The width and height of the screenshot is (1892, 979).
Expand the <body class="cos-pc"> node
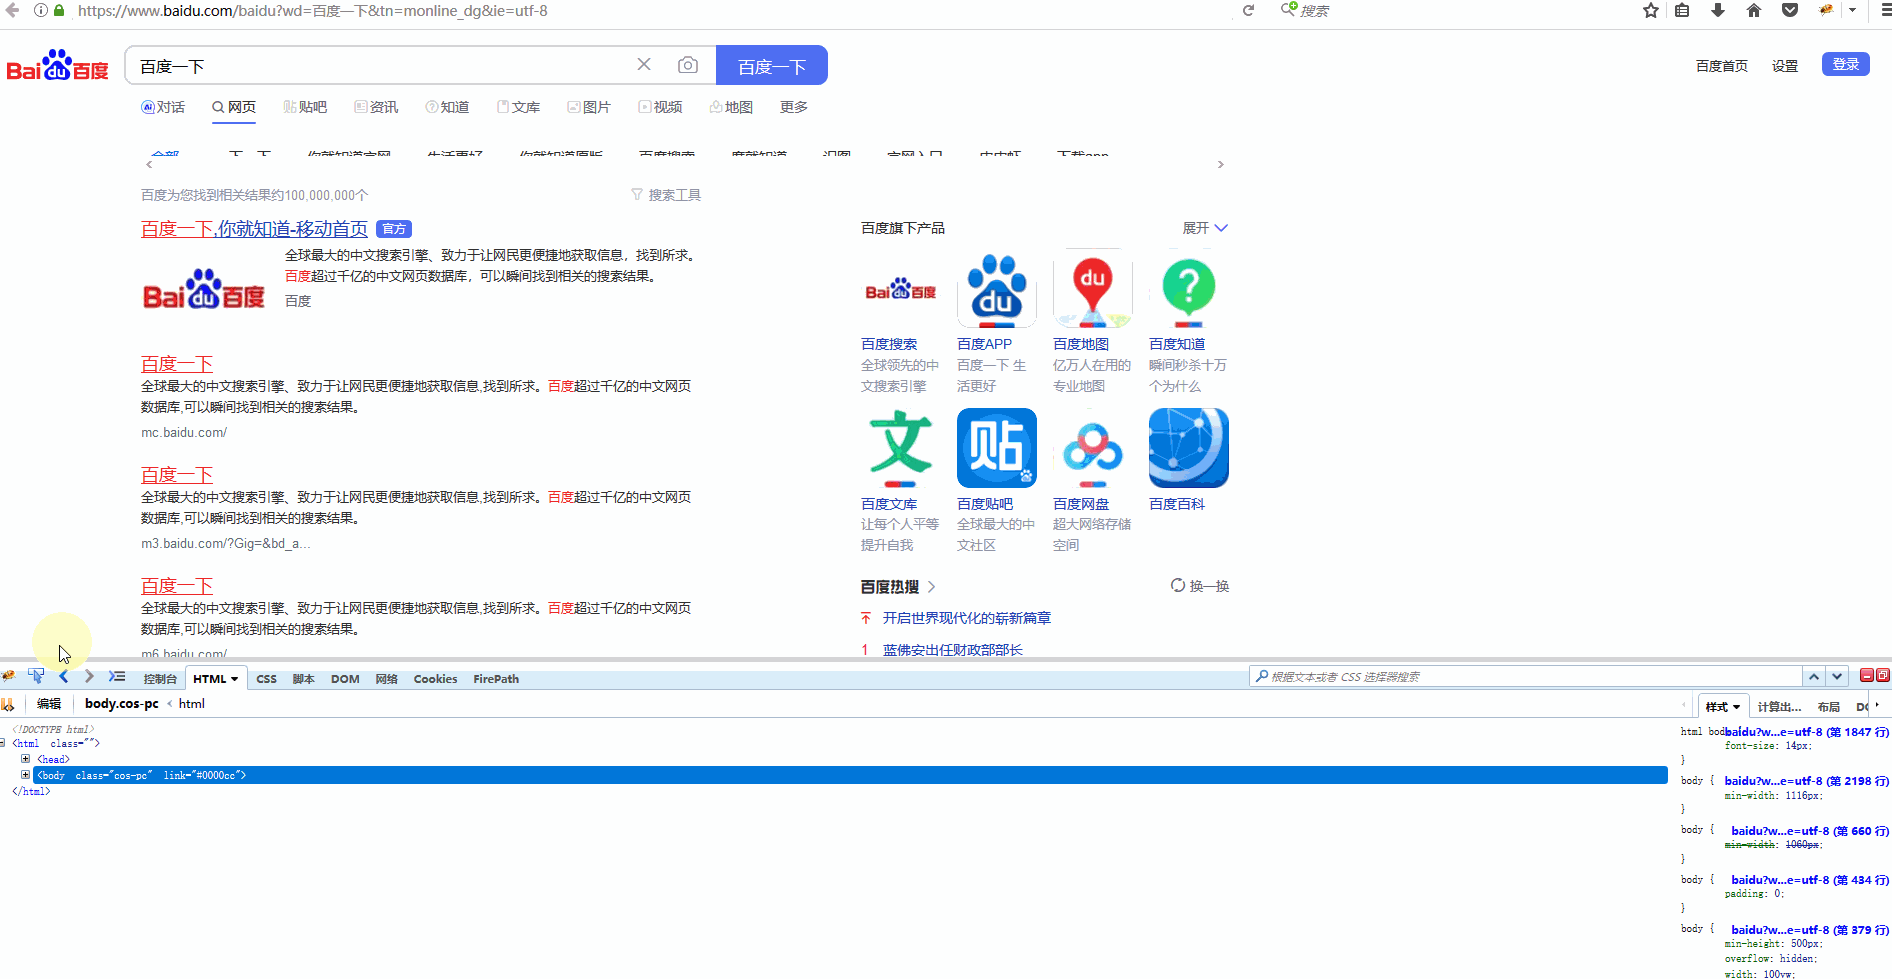click(26, 775)
